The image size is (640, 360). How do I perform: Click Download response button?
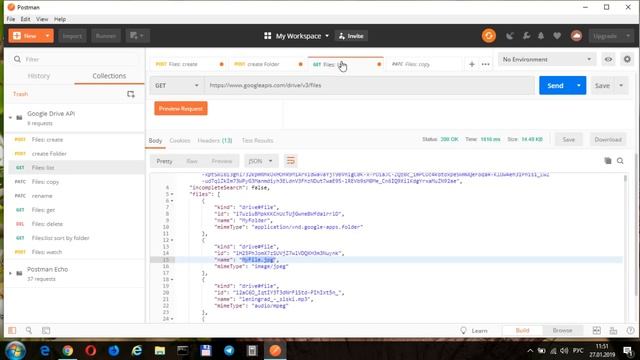[608, 140]
